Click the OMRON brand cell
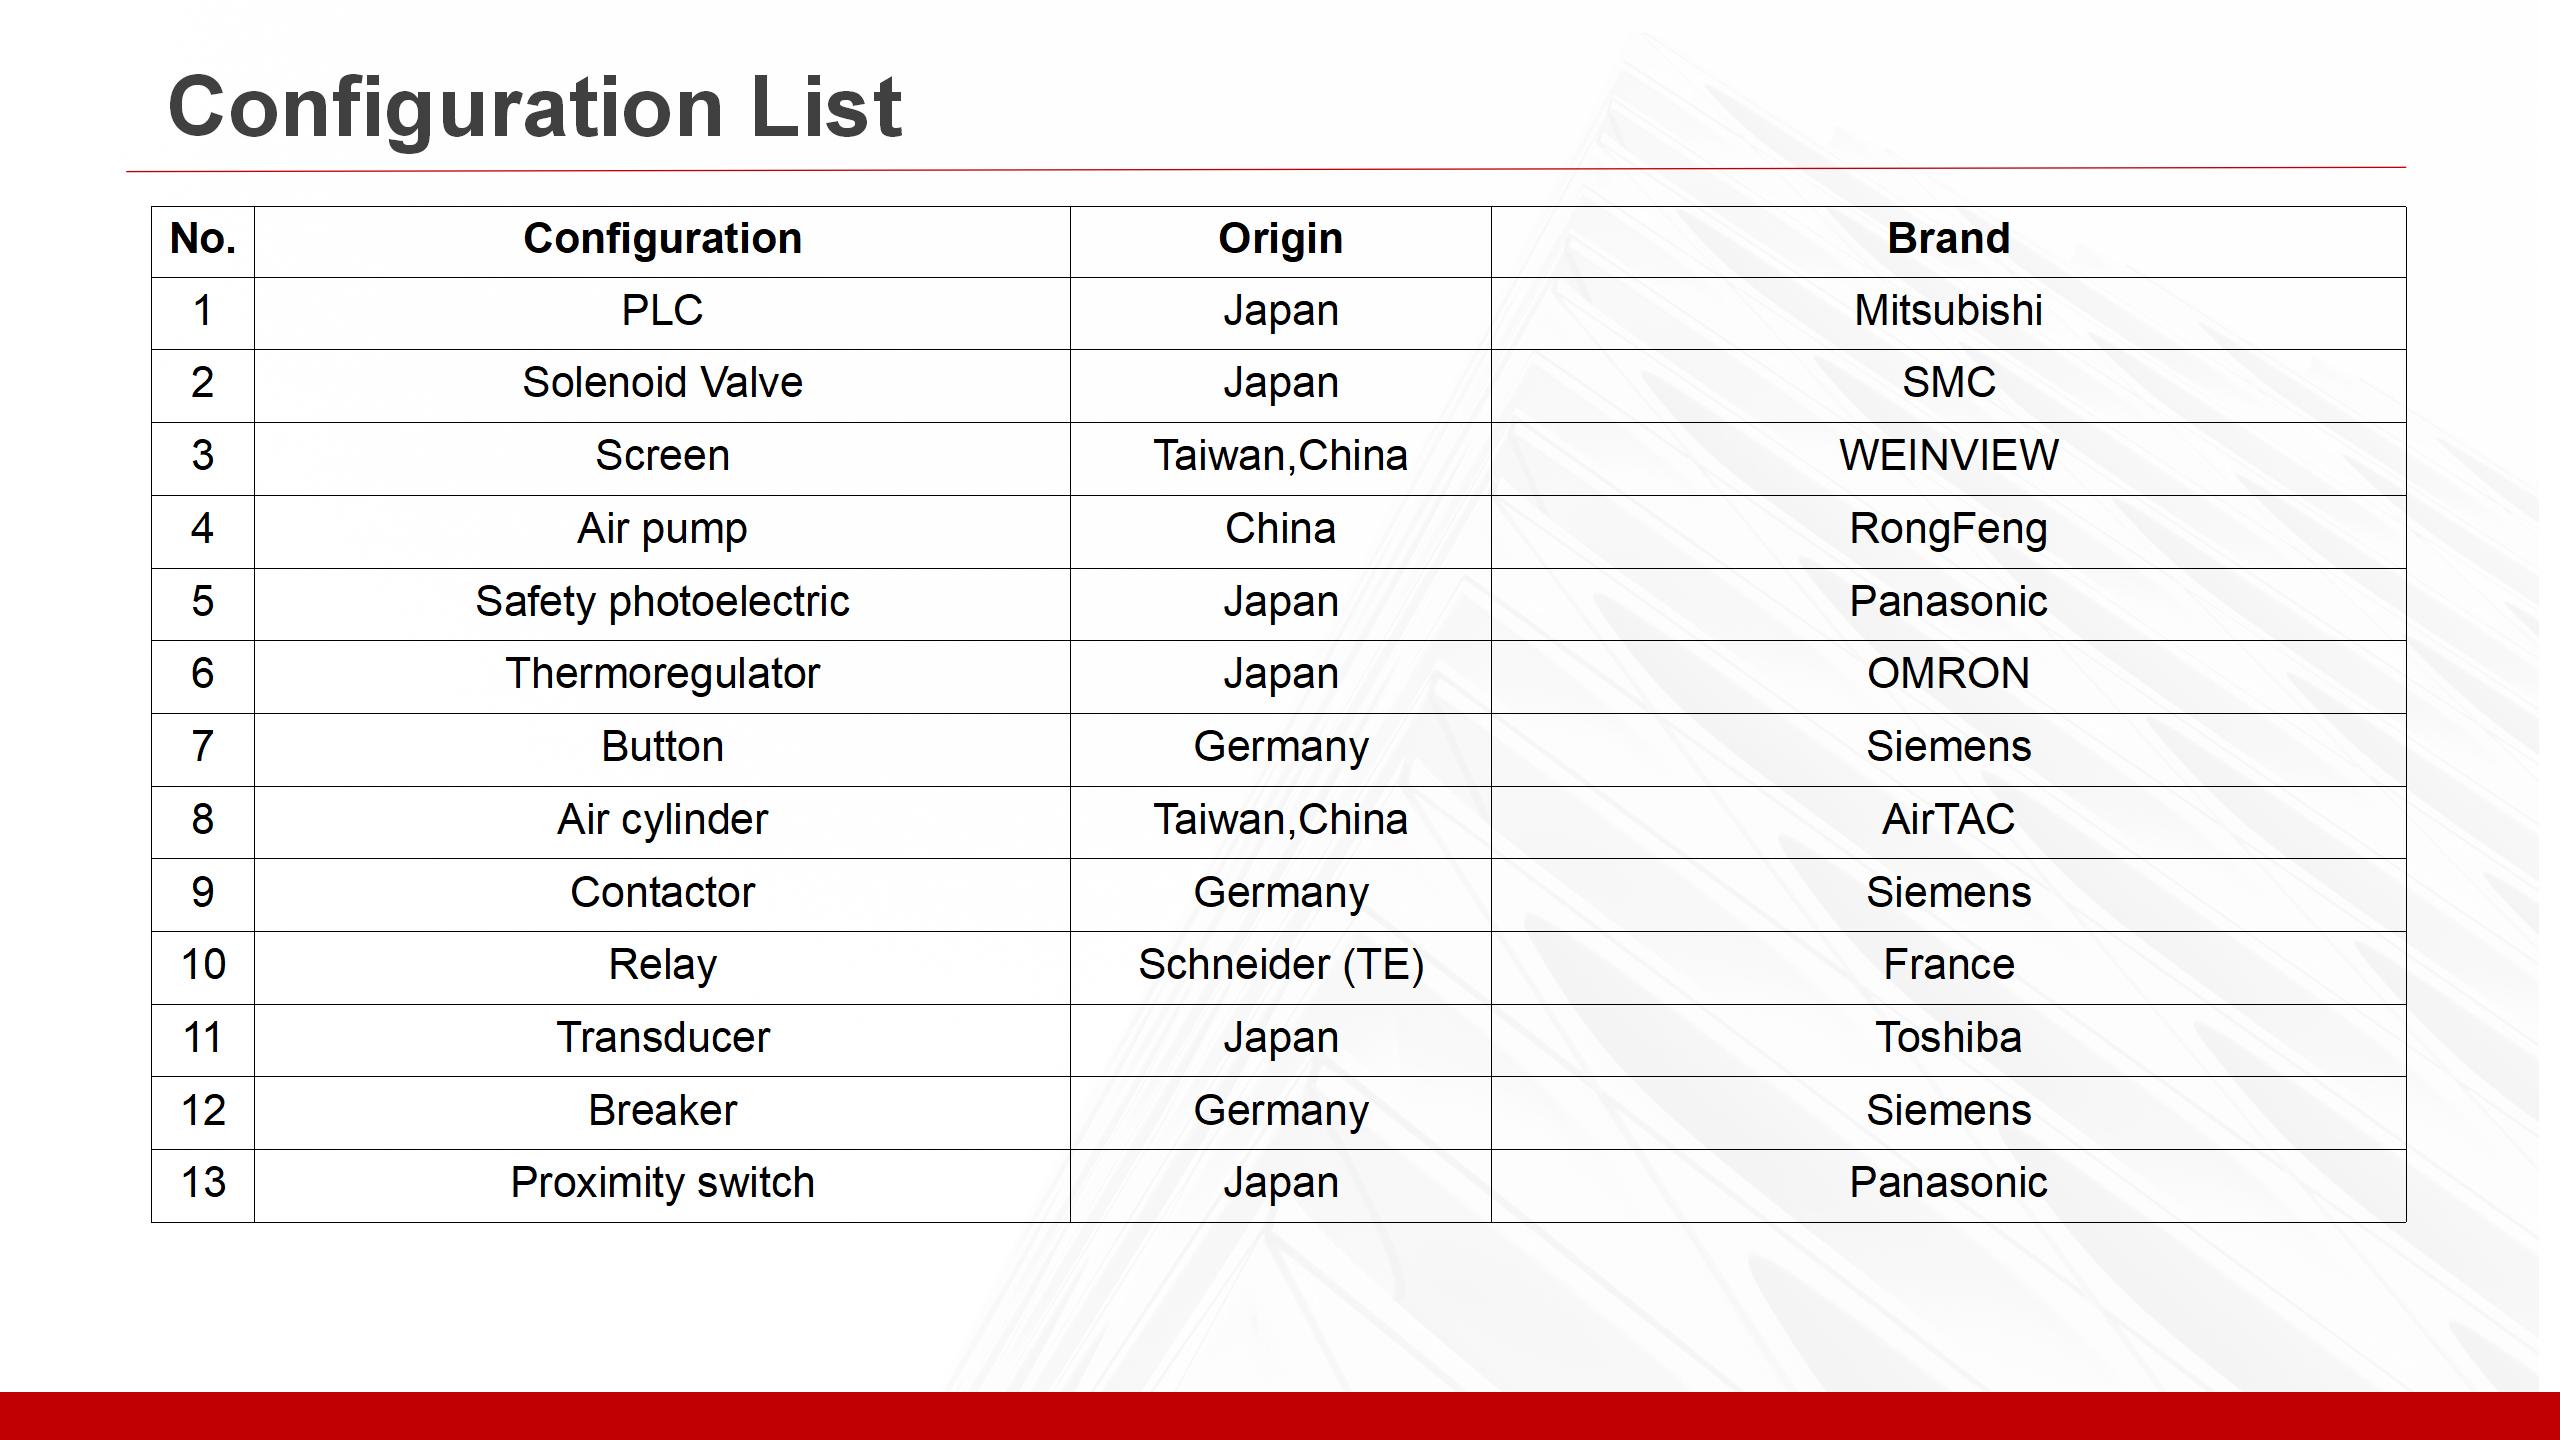2560x1440 pixels. (x=1948, y=674)
